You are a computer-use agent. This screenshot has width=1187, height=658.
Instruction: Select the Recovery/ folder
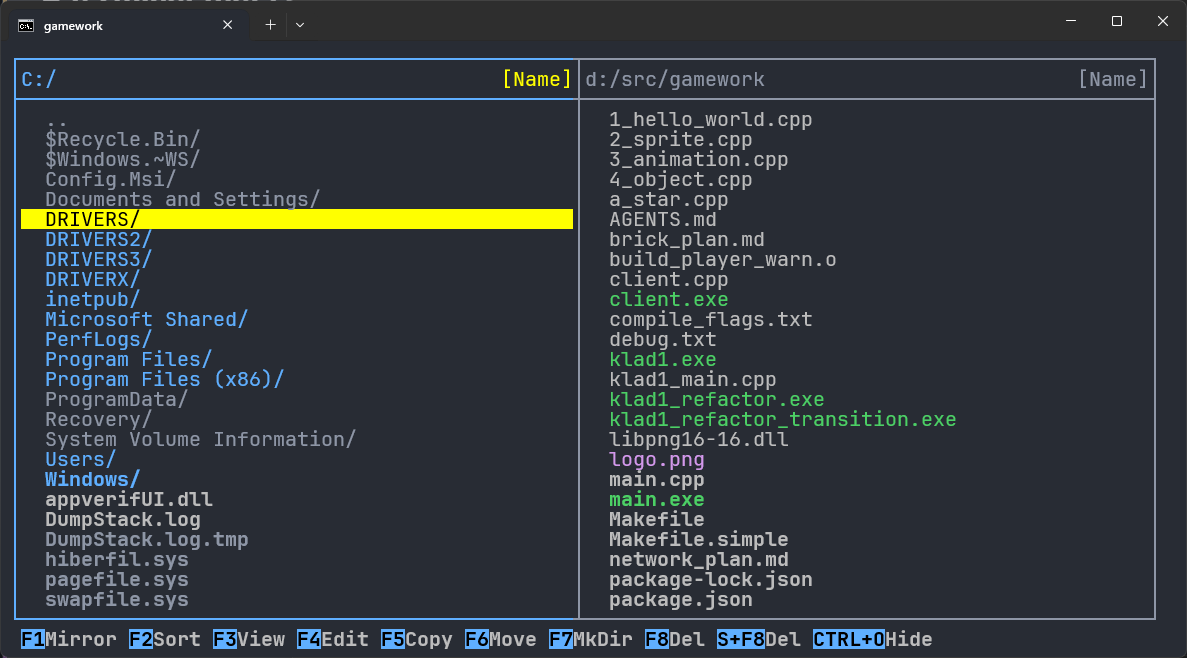click(x=98, y=419)
